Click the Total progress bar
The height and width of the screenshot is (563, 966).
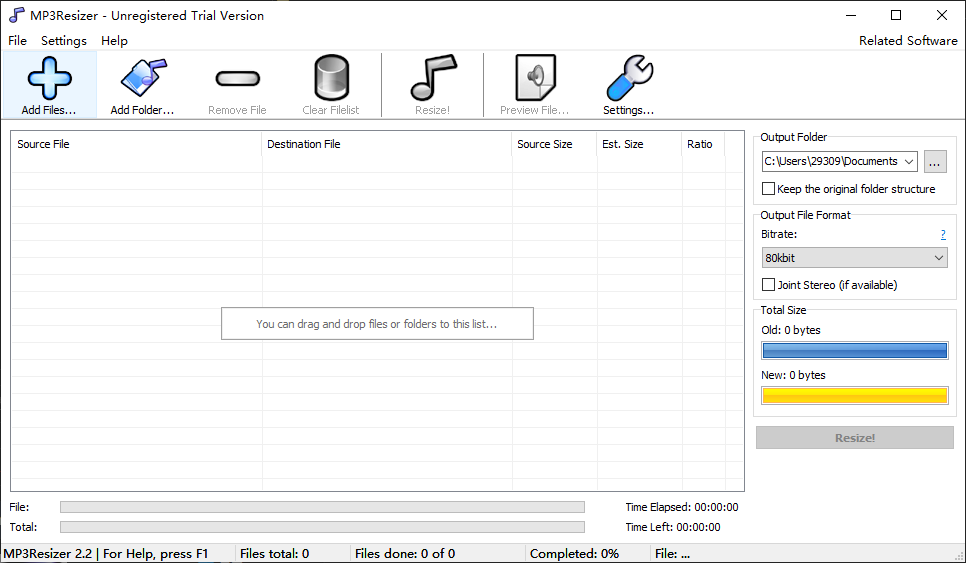coord(322,527)
